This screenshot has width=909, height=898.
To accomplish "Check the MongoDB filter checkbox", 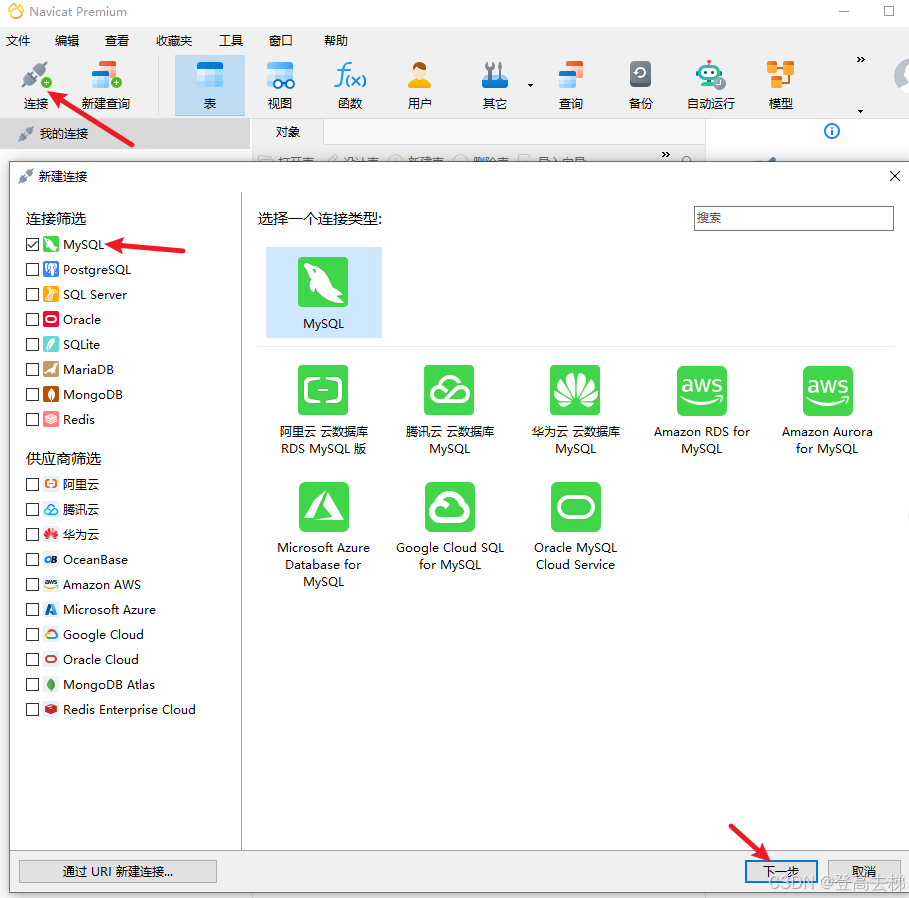I will point(32,395).
